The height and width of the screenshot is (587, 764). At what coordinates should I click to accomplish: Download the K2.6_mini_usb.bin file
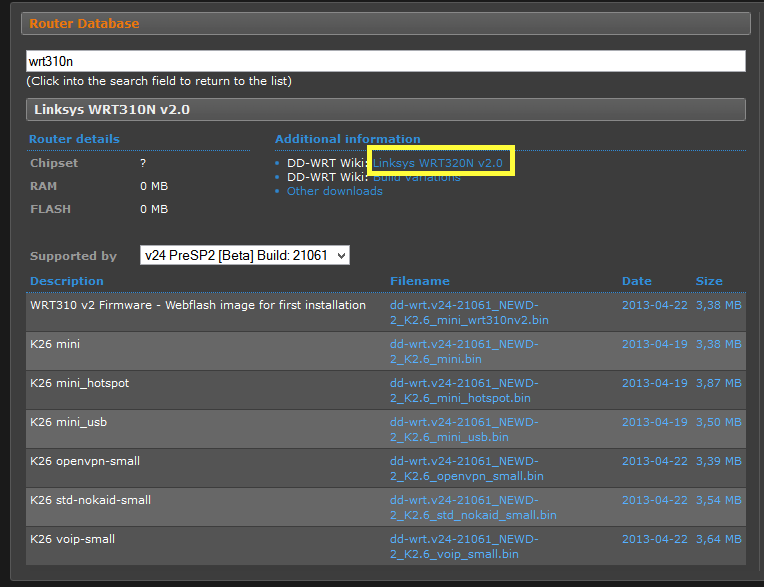[463, 429]
